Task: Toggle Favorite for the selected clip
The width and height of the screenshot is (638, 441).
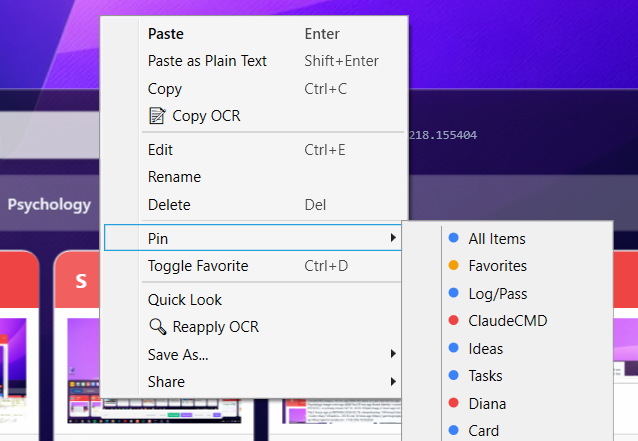Action: (198, 266)
